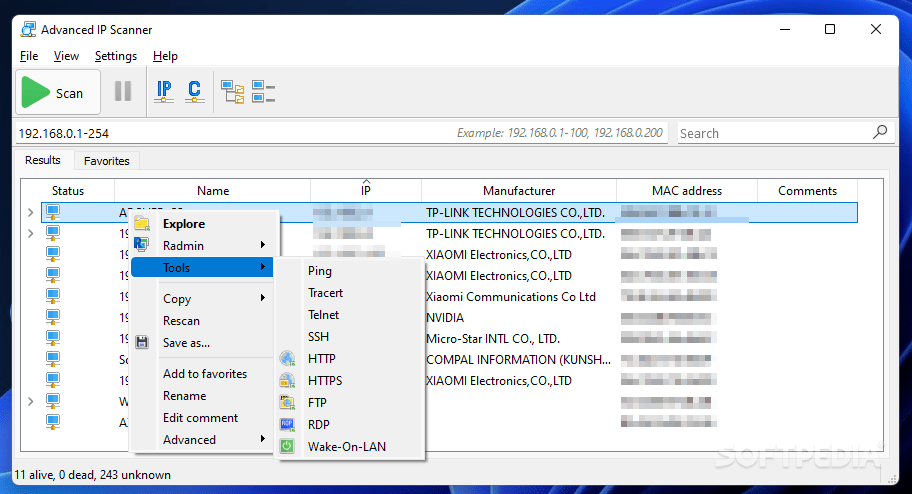Click the class C subnet icon
Screen dimensions: 912x494
194,91
